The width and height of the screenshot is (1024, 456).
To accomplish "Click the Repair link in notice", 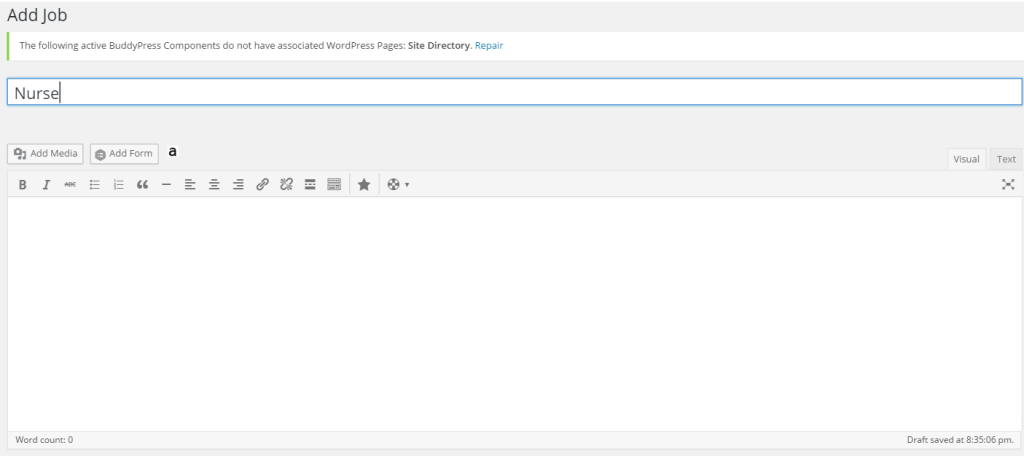I will pyautogui.click(x=489, y=46).
